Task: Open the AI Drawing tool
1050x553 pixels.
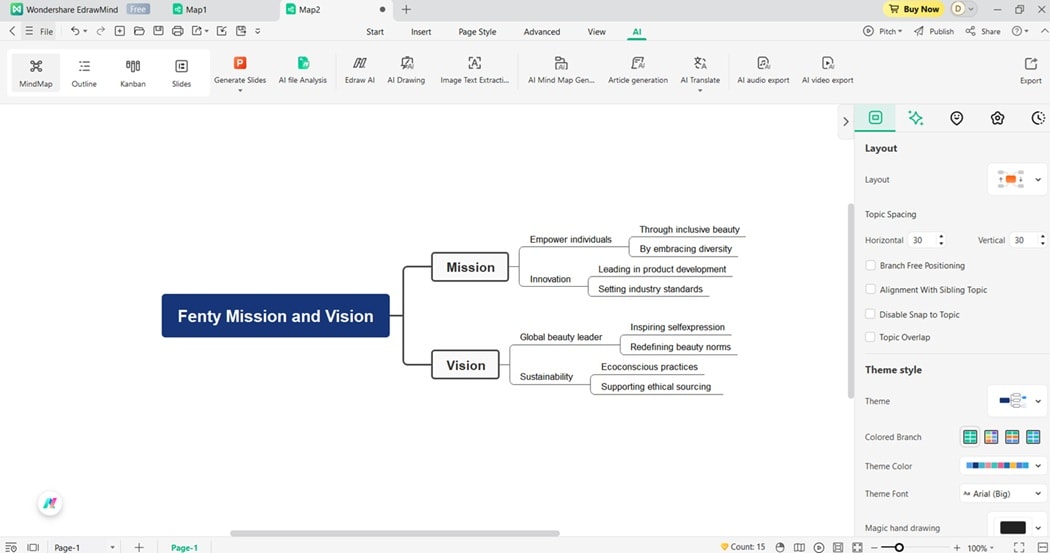Action: point(406,69)
